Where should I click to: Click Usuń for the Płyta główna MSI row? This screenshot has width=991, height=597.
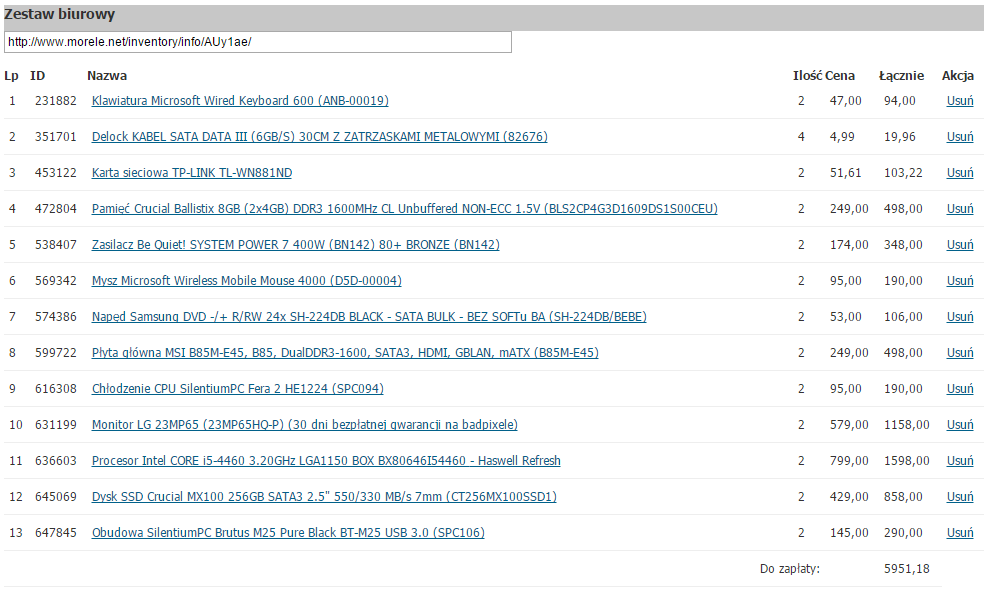coord(959,353)
